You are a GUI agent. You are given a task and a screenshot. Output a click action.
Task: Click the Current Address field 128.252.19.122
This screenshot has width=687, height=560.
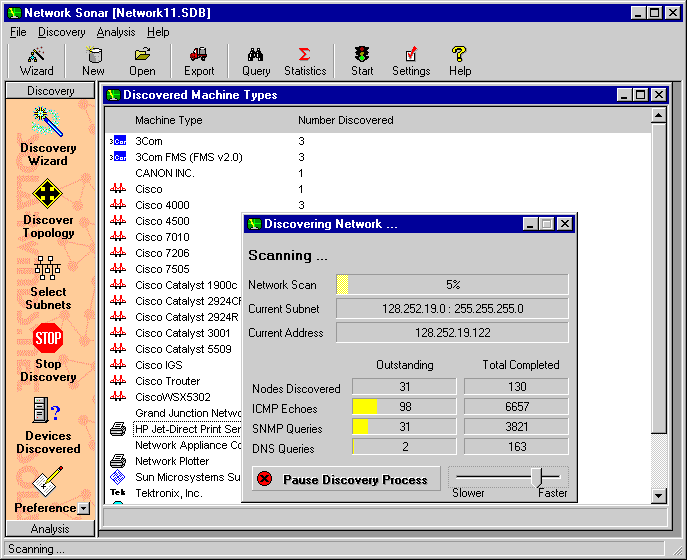[x=452, y=333]
